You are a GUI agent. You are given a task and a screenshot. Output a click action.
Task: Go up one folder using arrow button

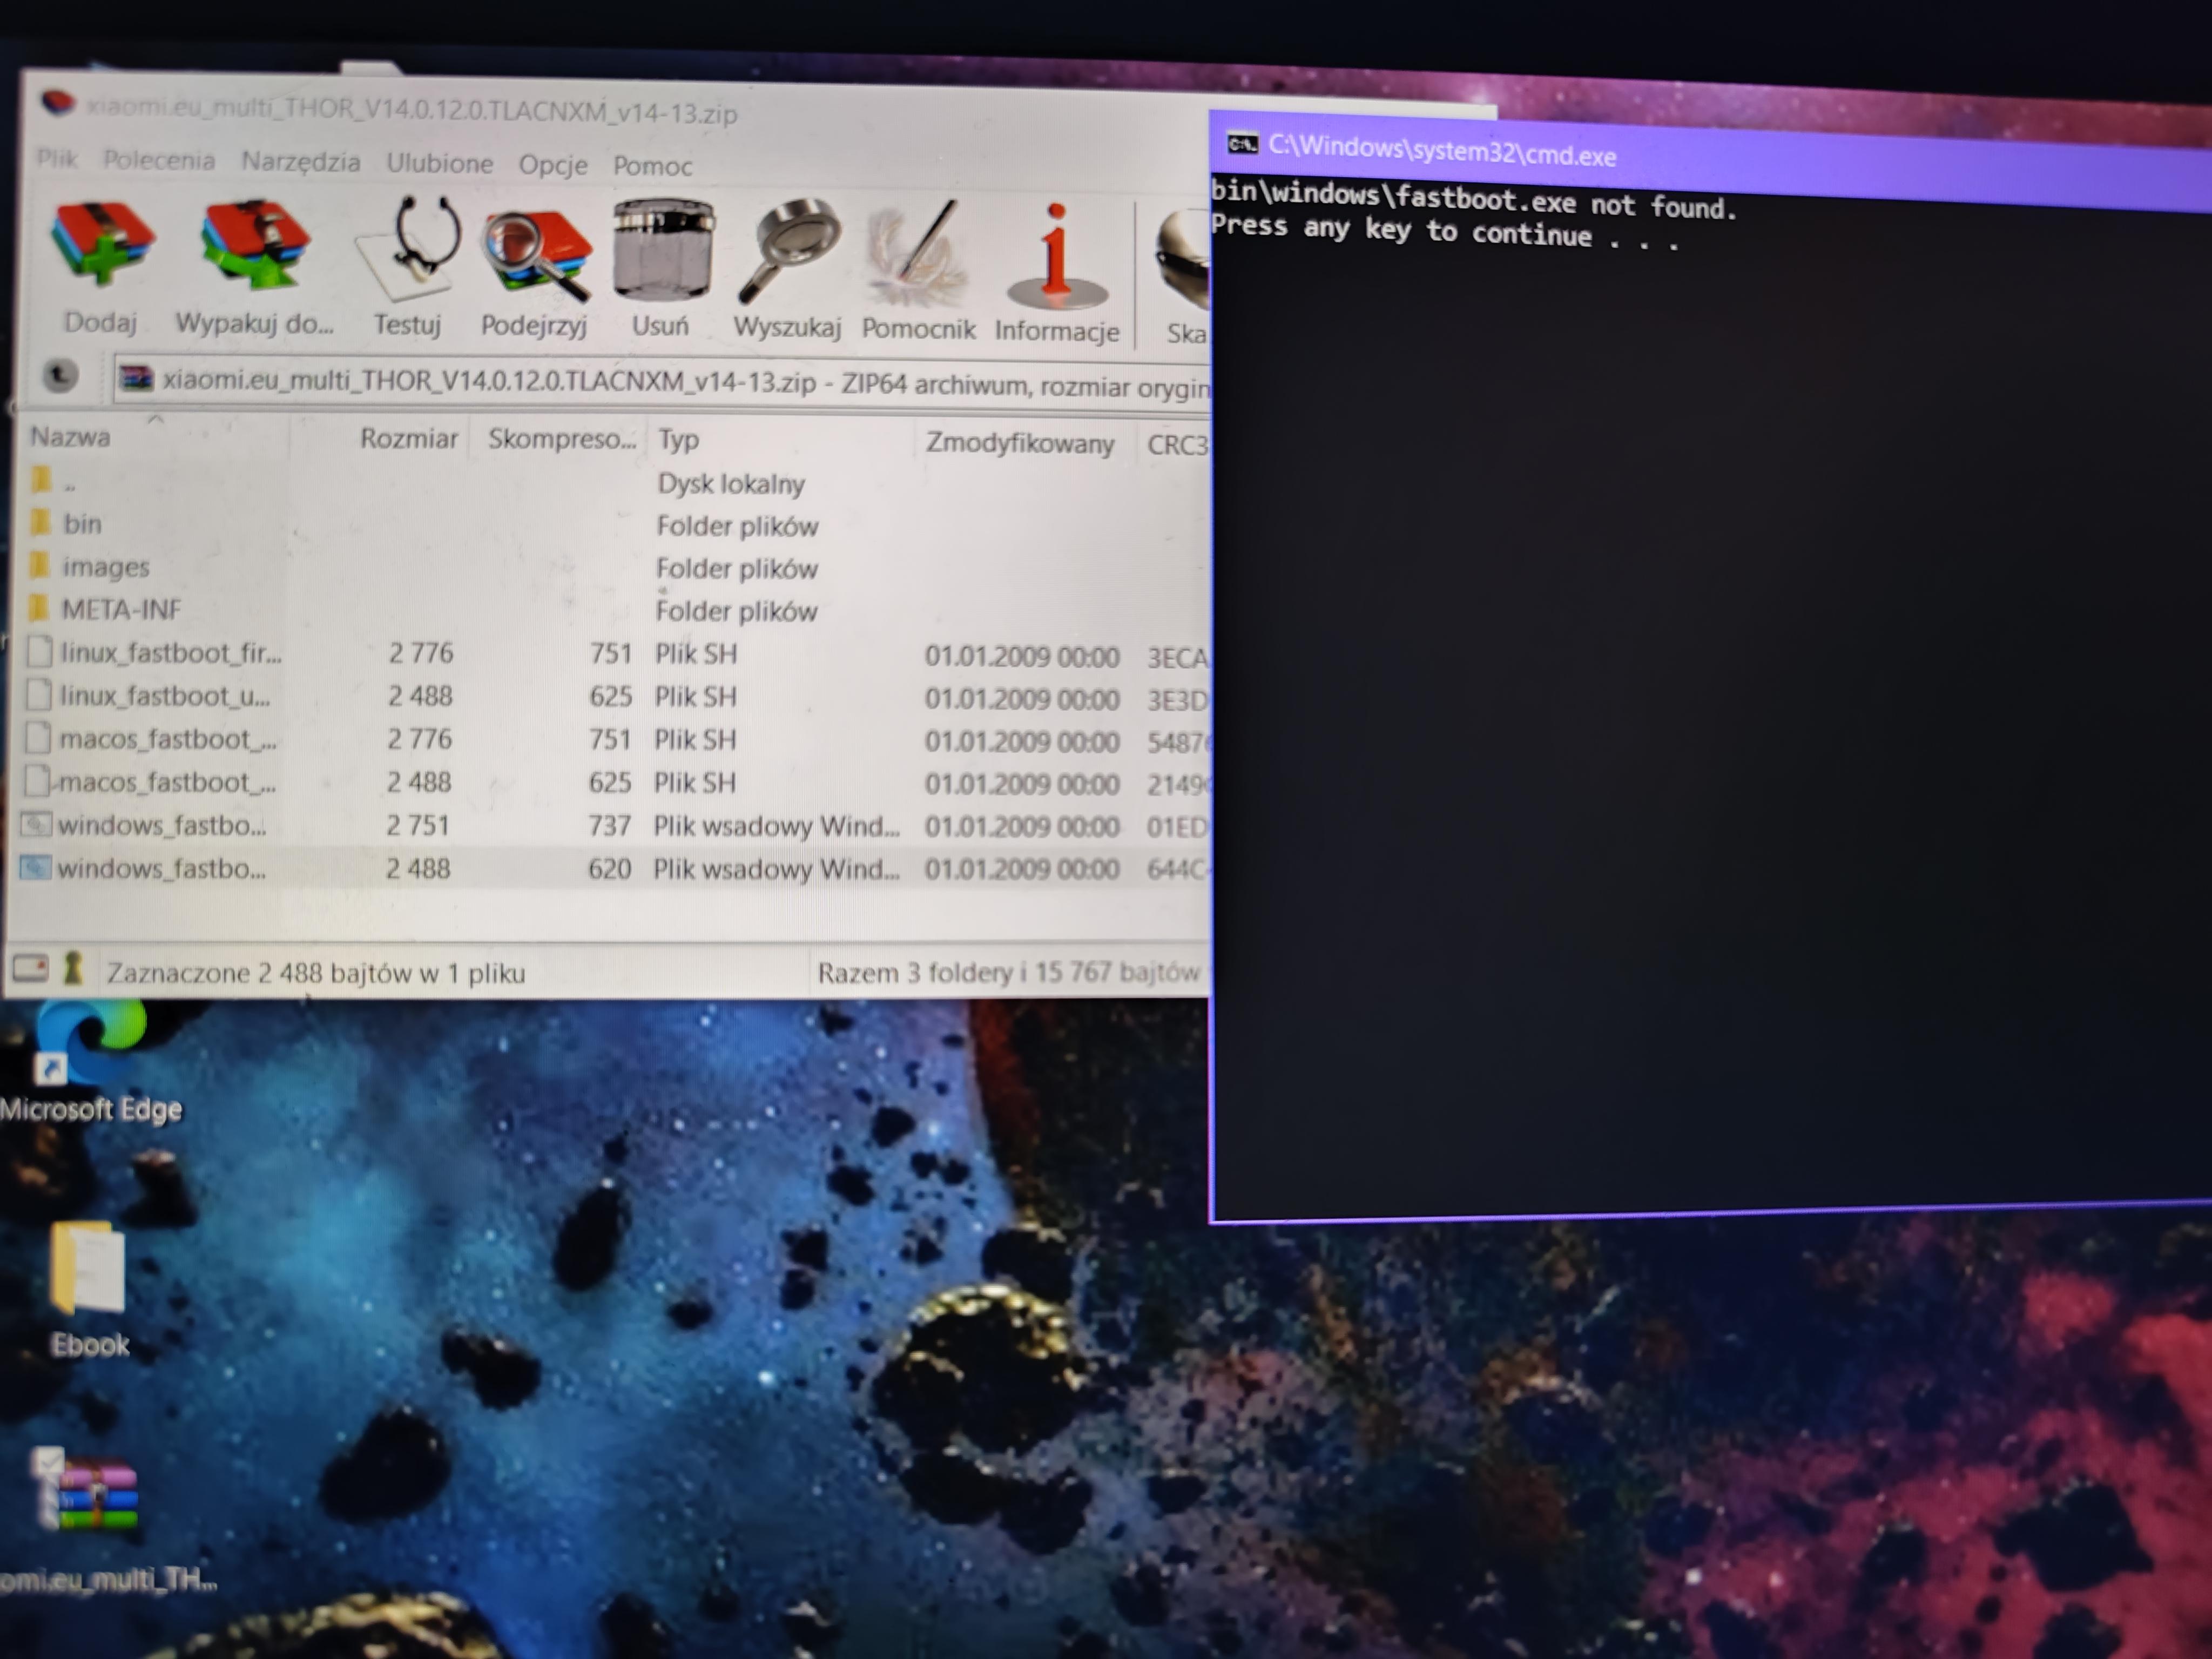coord(60,375)
